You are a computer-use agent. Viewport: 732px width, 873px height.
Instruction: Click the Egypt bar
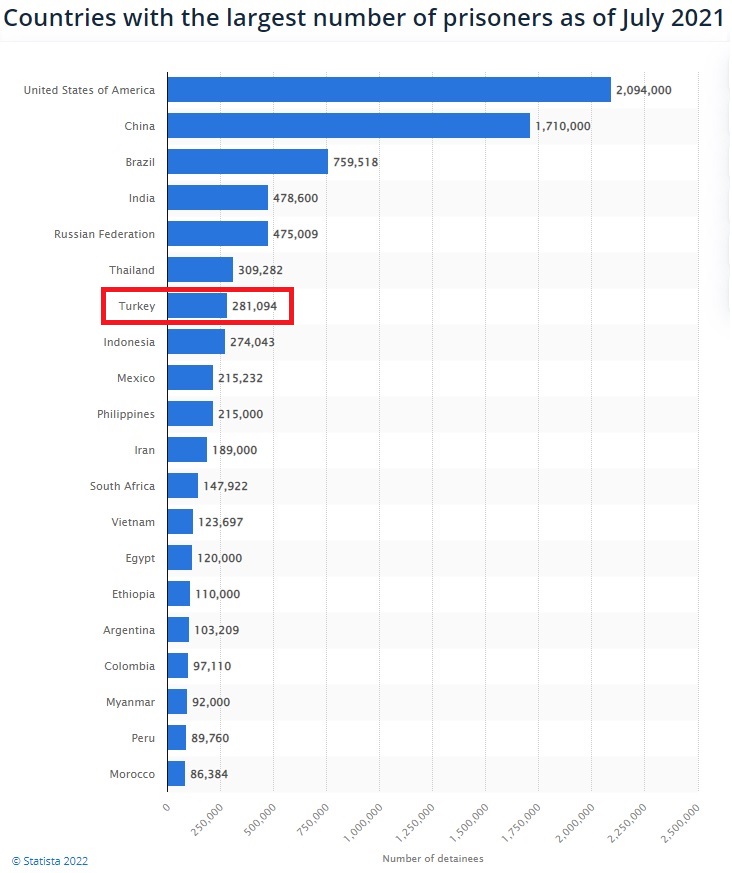[179, 558]
